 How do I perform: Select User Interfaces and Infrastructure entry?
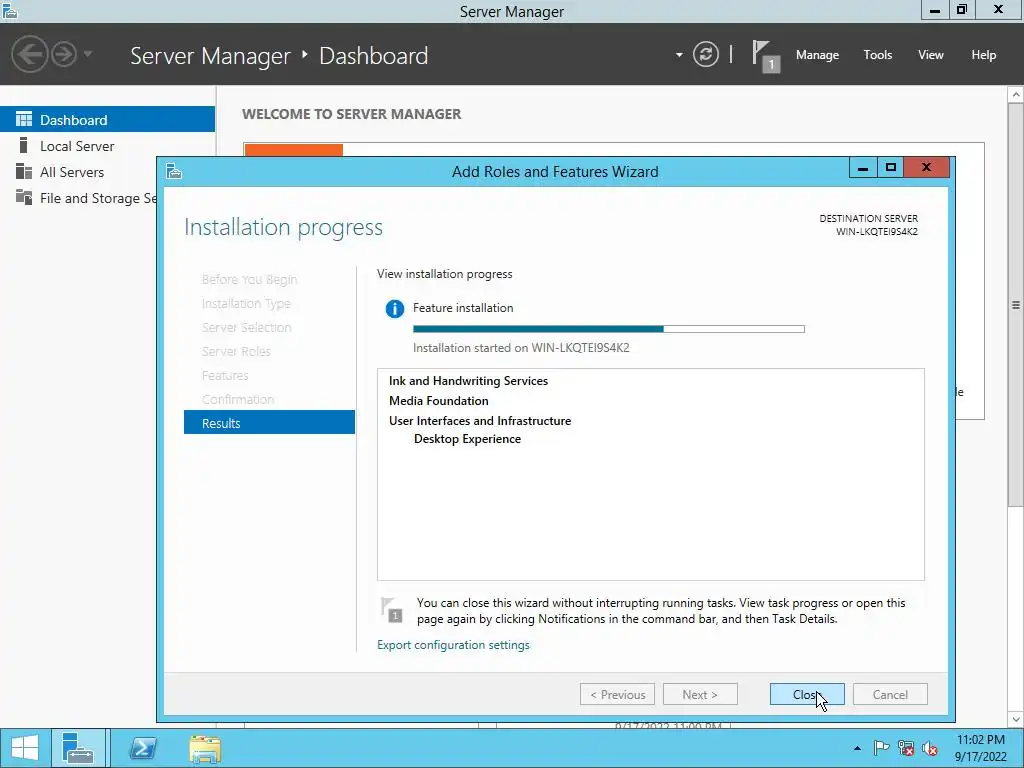click(480, 421)
